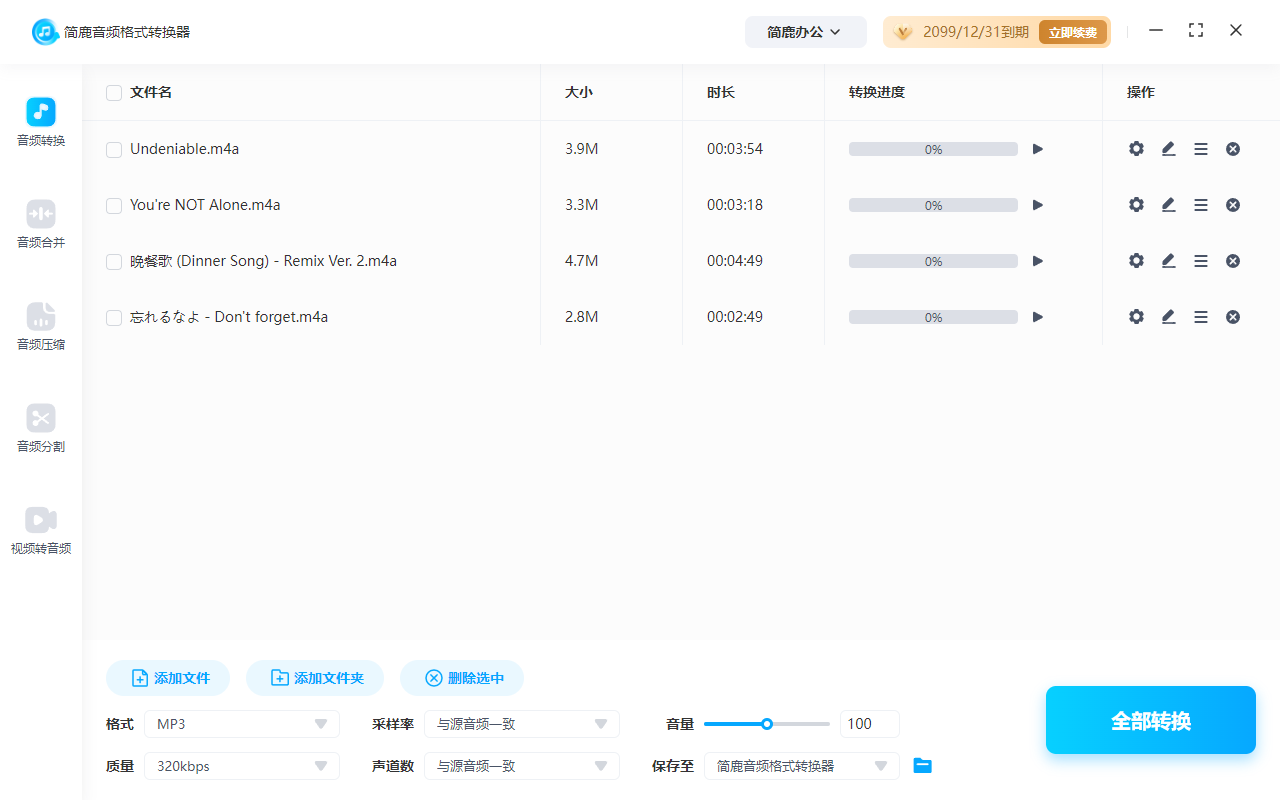Select the 音频合并 sidebar tool

click(x=40, y=224)
